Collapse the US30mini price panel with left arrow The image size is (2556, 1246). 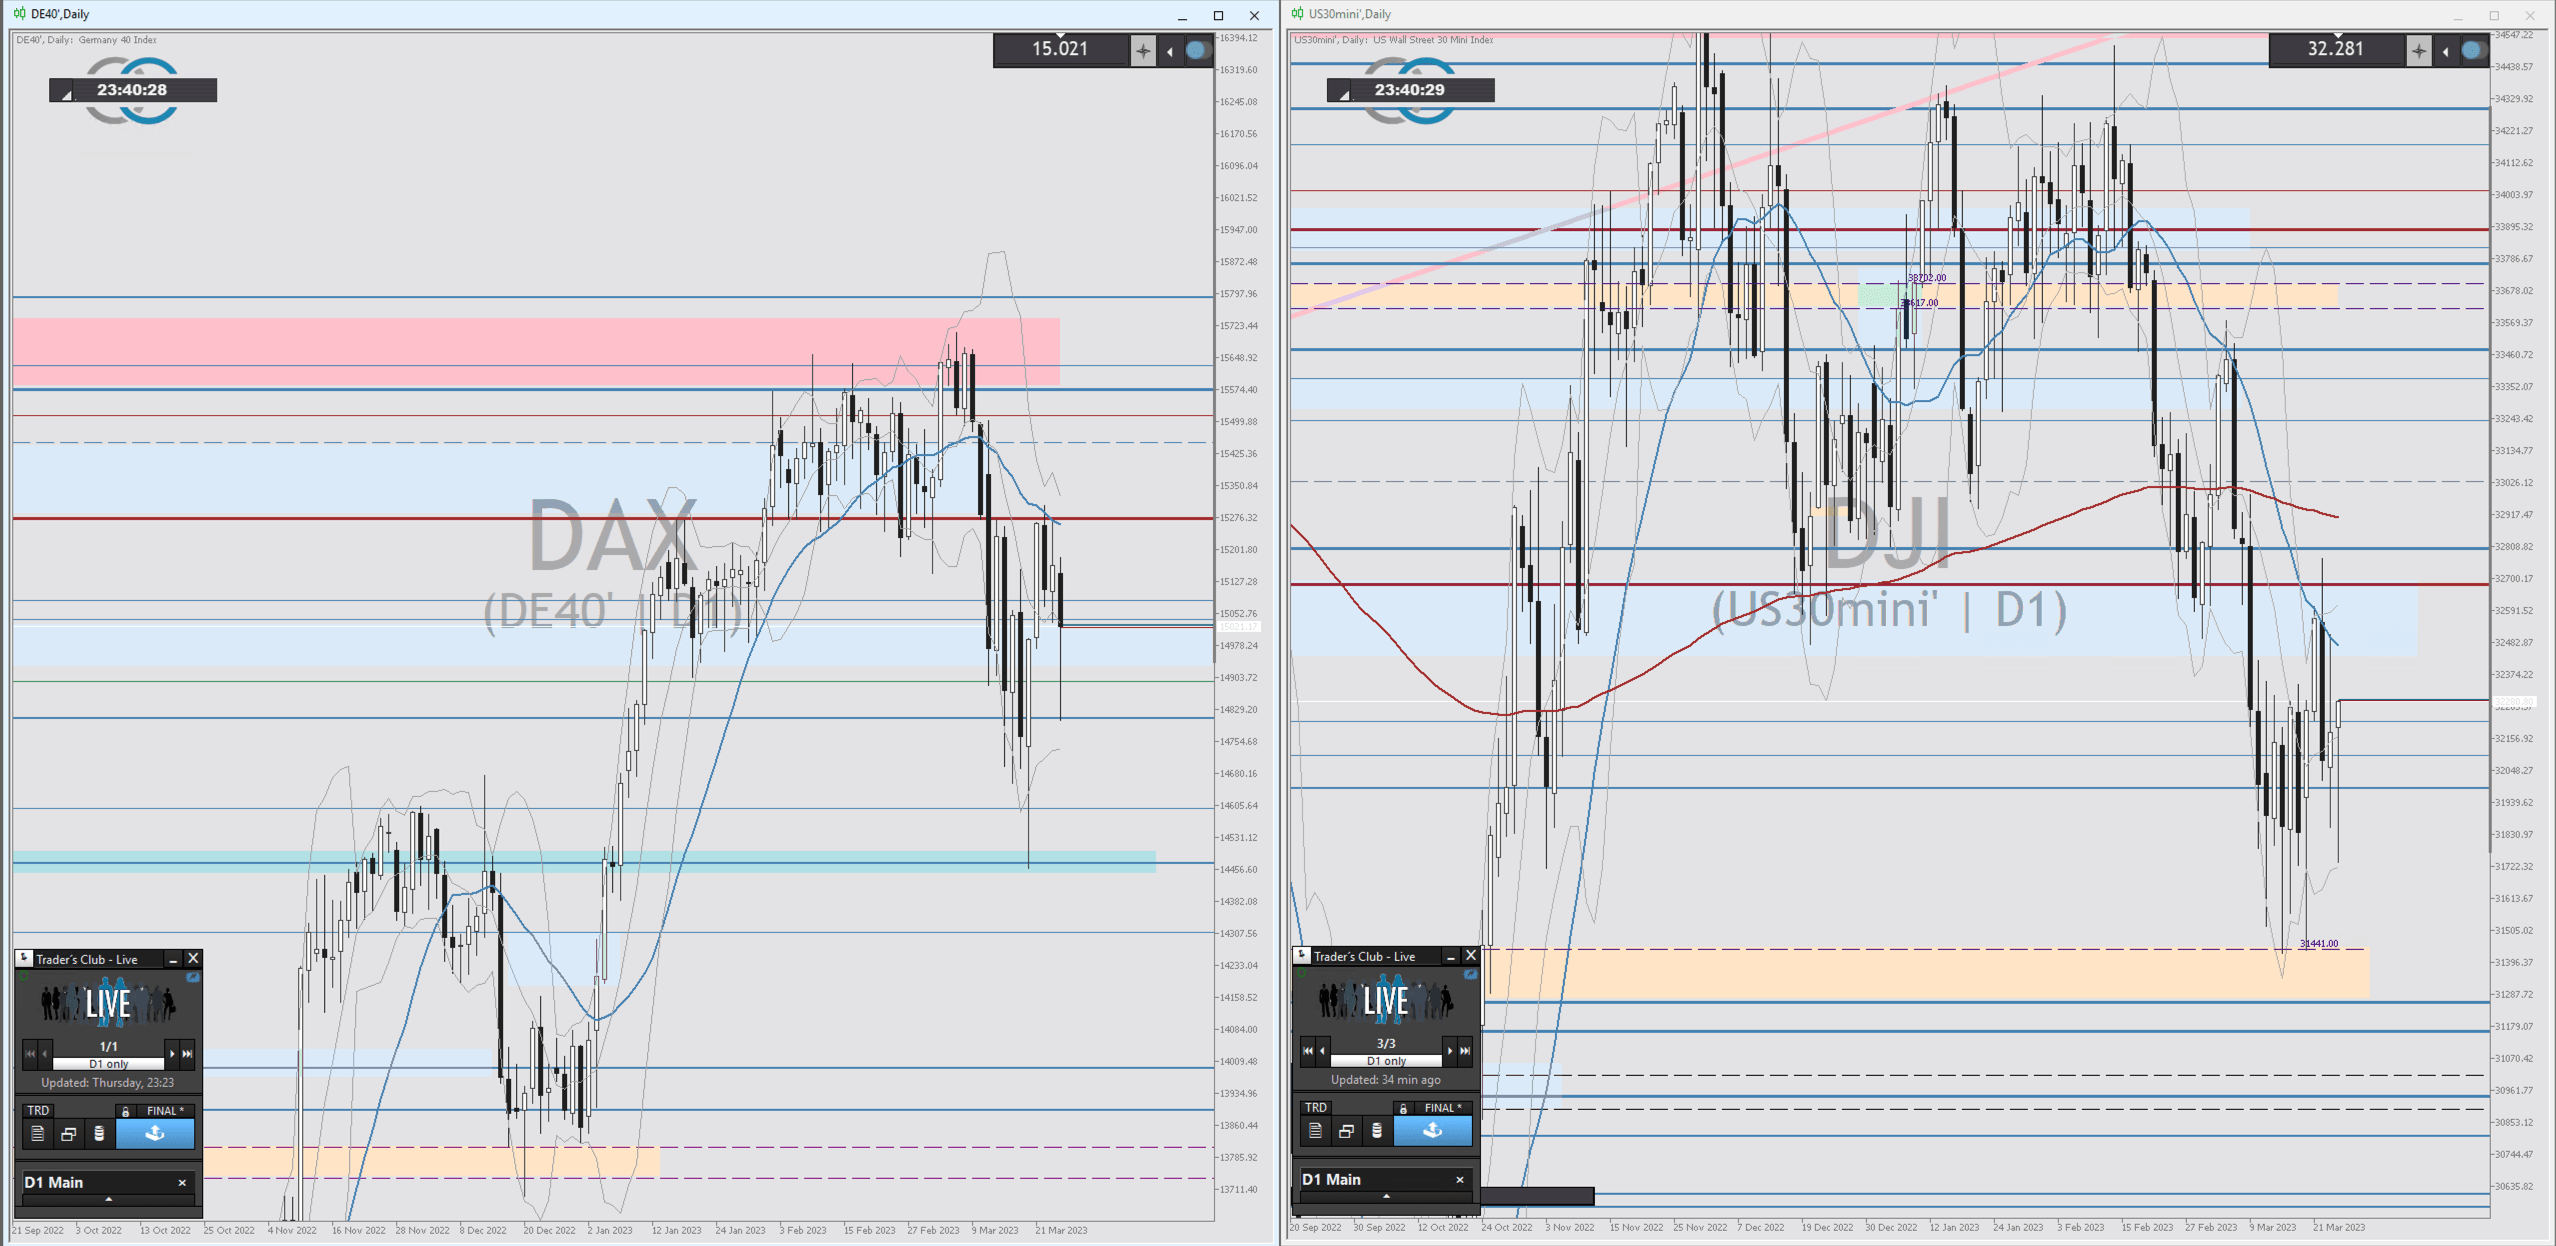click(2445, 51)
